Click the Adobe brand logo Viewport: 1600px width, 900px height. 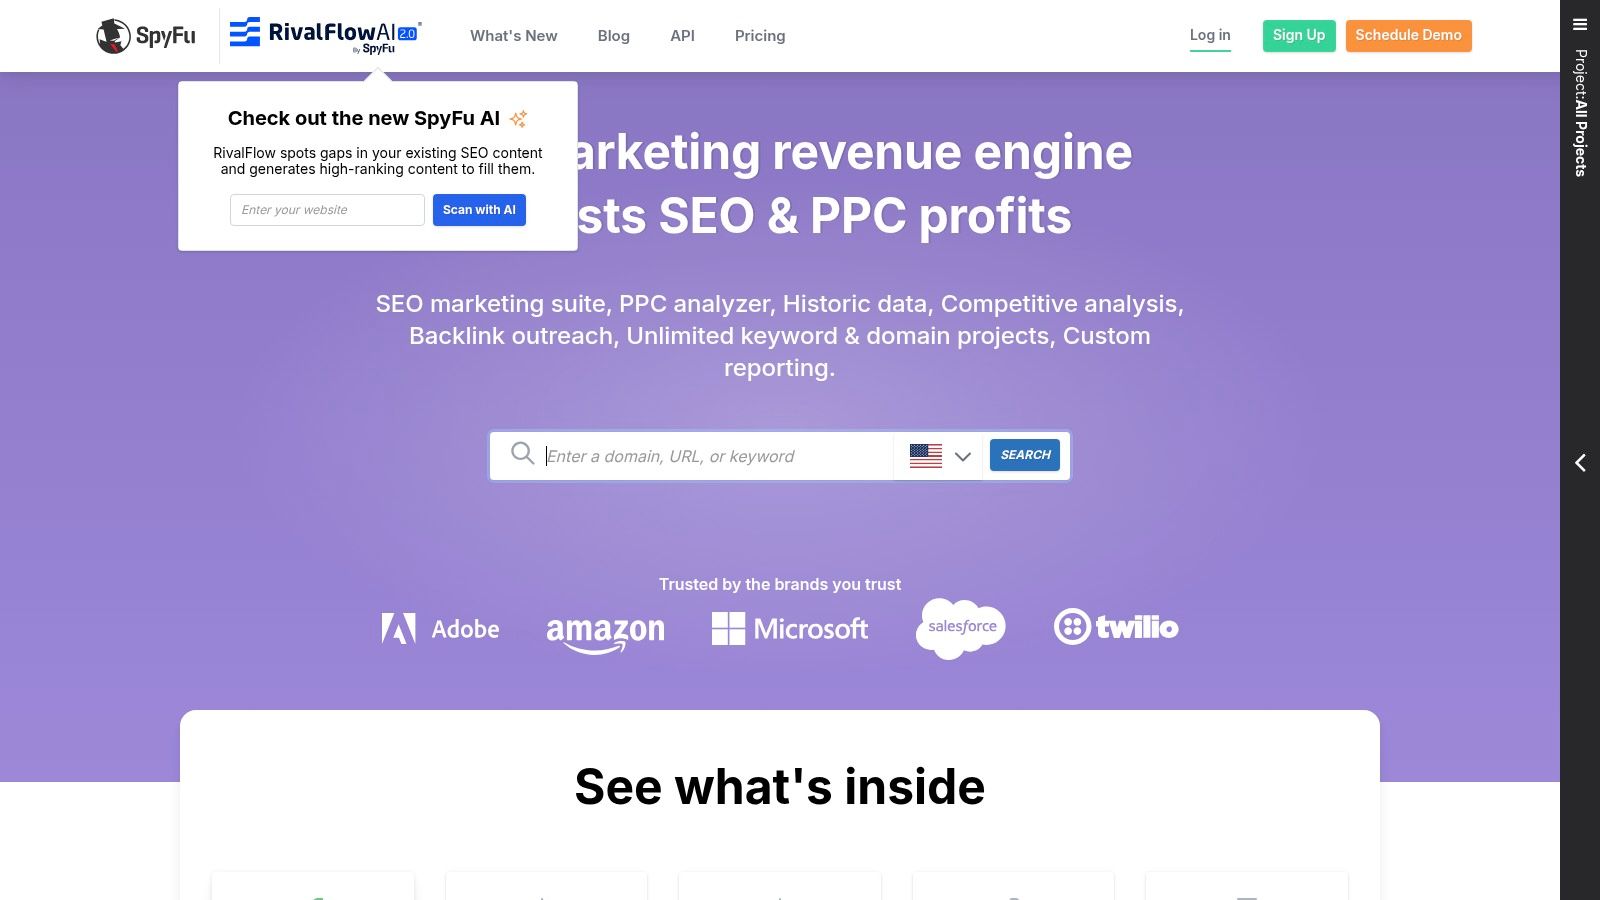[x=440, y=628]
